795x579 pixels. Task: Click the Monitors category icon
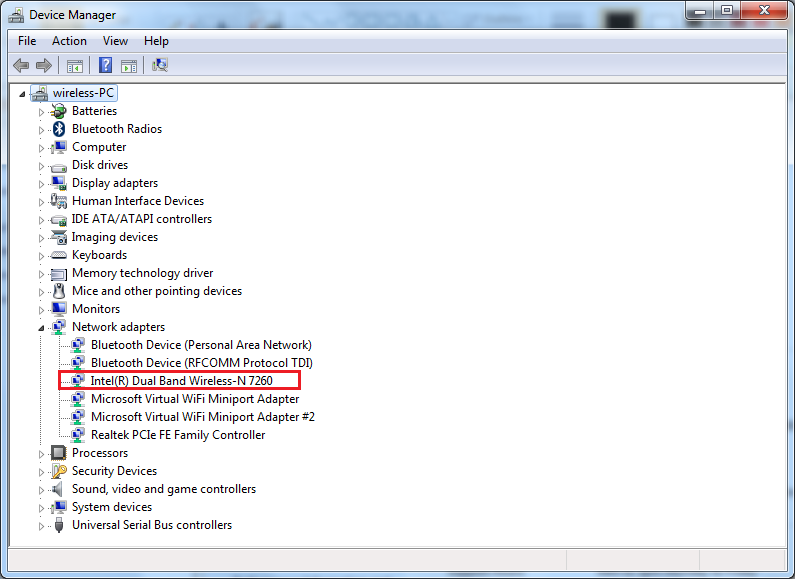(59, 309)
